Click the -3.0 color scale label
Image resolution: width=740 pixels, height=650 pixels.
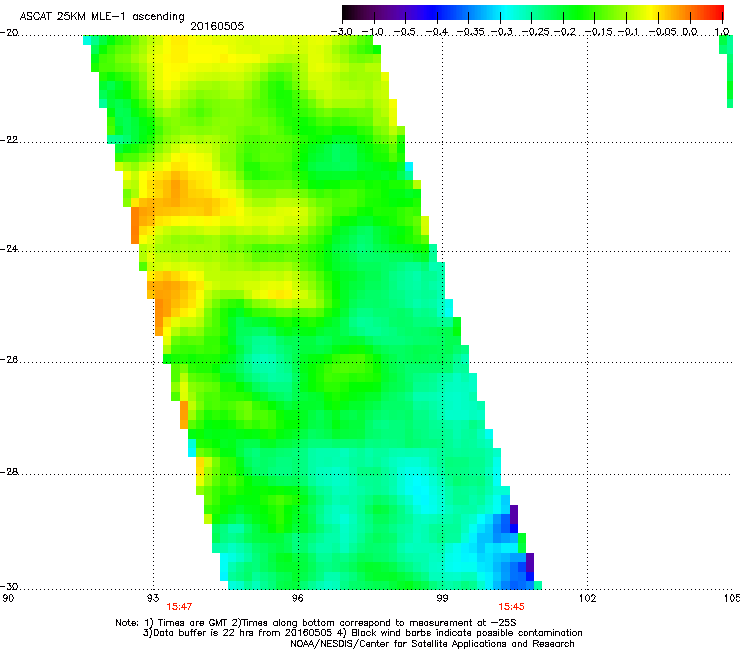342,32
